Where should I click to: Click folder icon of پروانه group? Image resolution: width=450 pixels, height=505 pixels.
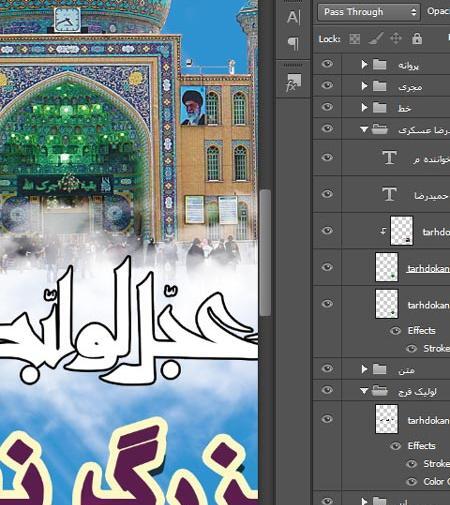pos(380,64)
